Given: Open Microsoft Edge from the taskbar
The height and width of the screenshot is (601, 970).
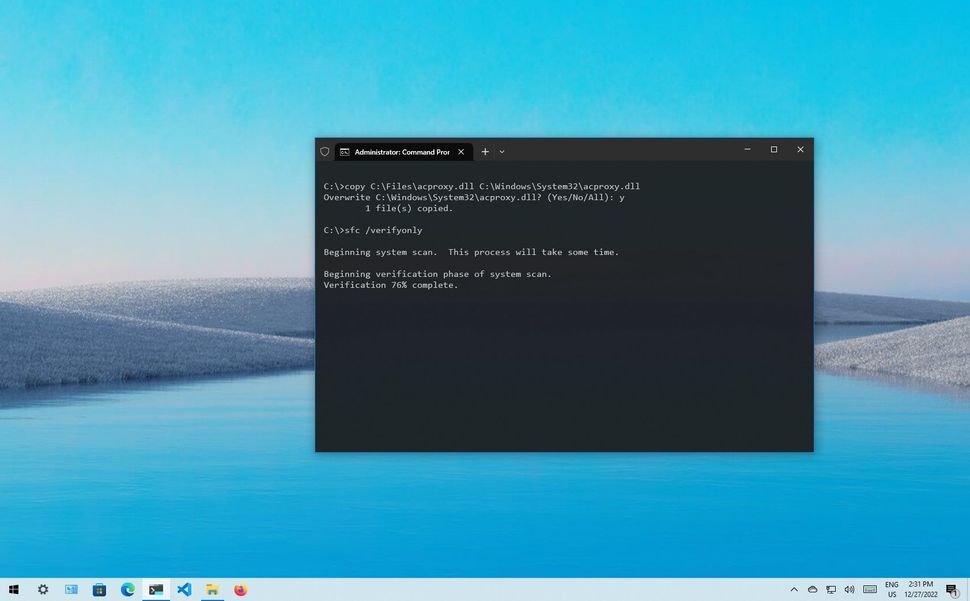Looking at the screenshot, I should [127, 589].
